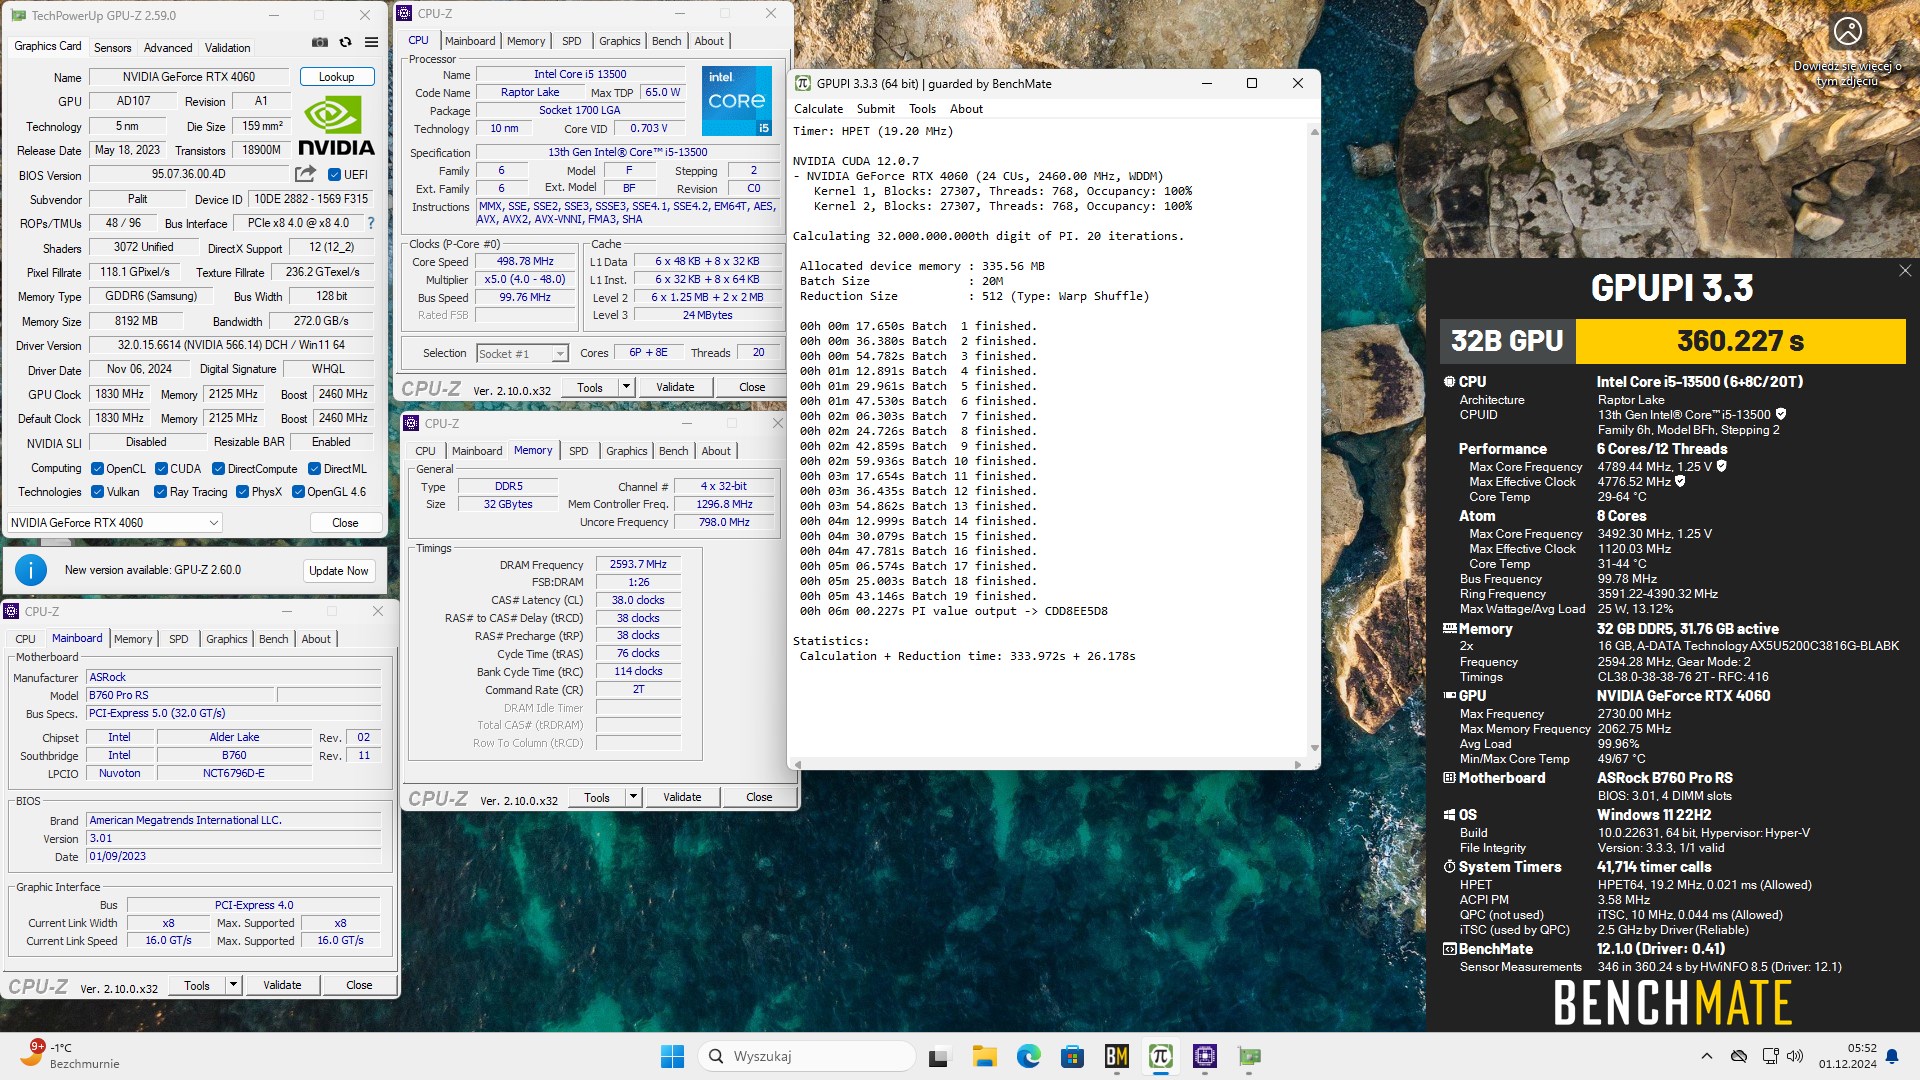Viewport: 1920px width, 1080px height.
Task: Expand Tools dropdown arrow in CPU-Z Memory window
Action: coord(633,797)
